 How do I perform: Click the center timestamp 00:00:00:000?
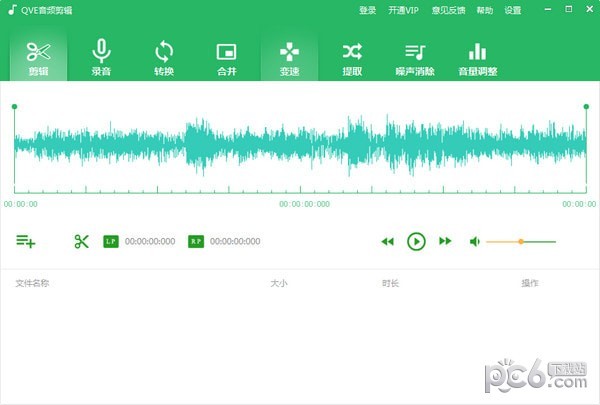pos(304,204)
